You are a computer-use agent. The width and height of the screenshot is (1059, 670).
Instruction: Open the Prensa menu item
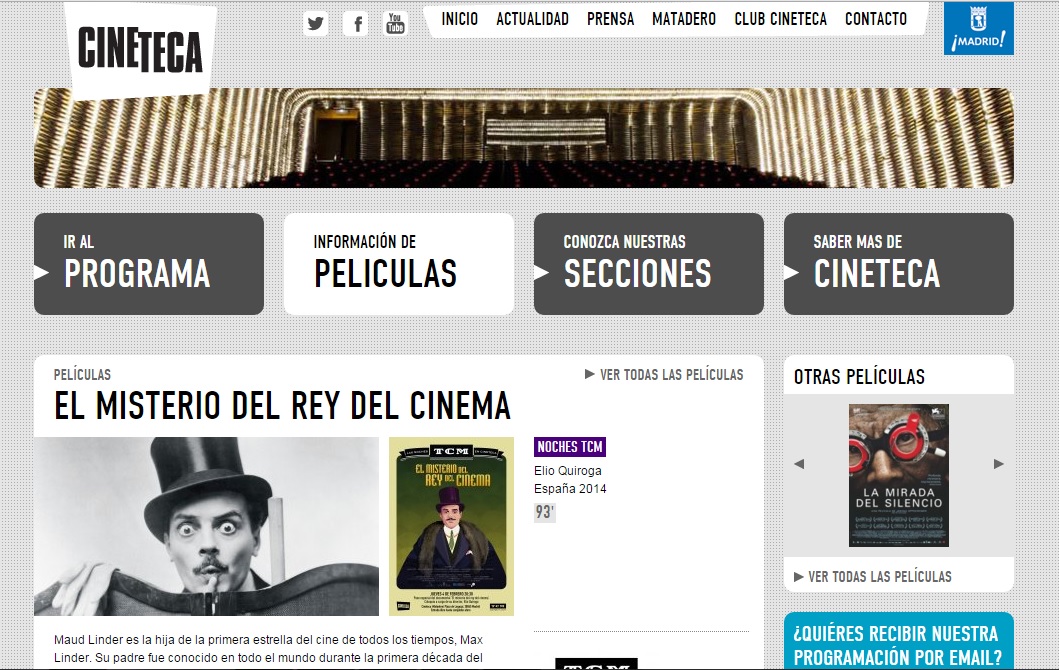click(611, 19)
